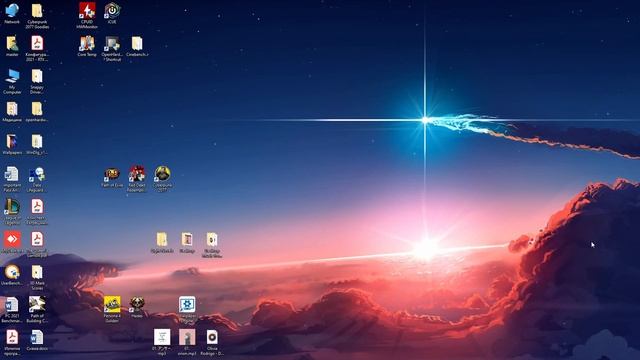Open the 3D Mark Scores folder
This screenshot has width=640, height=360.
tap(37, 277)
